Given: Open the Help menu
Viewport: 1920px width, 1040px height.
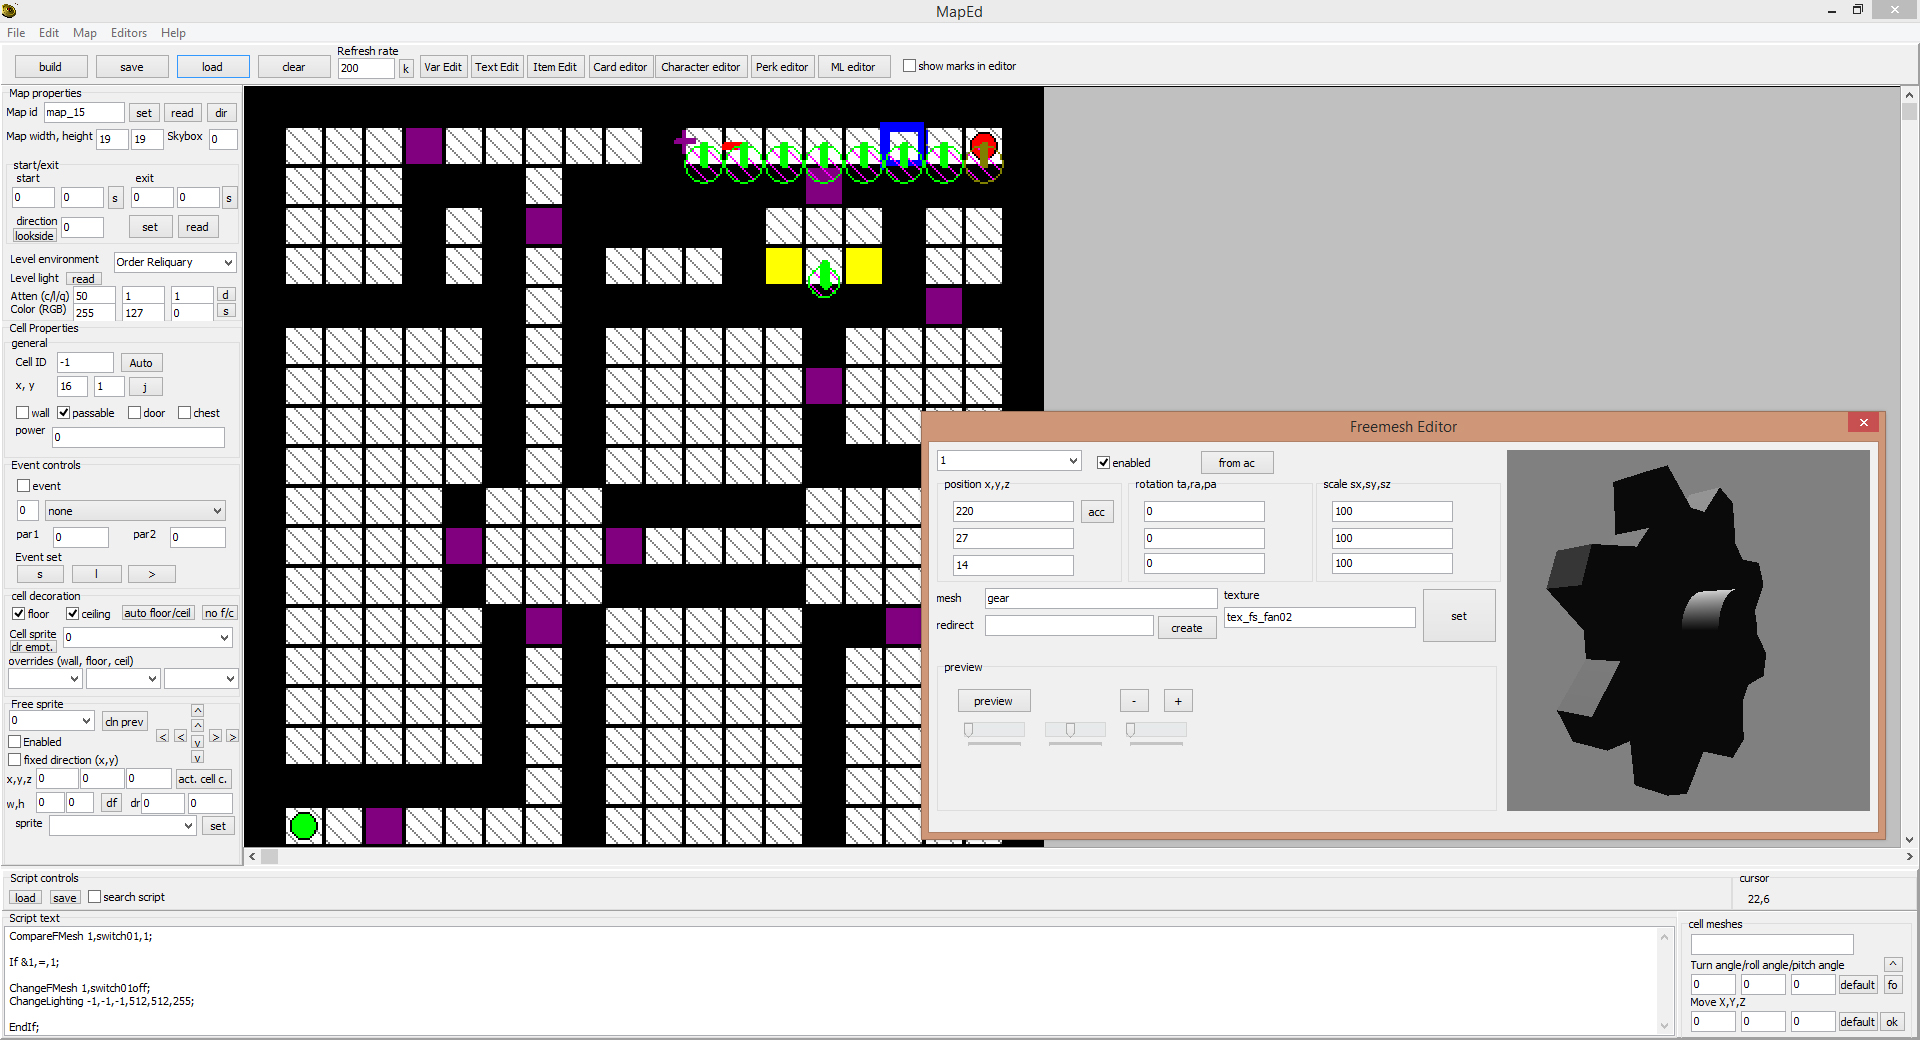Looking at the screenshot, I should pos(174,33).
